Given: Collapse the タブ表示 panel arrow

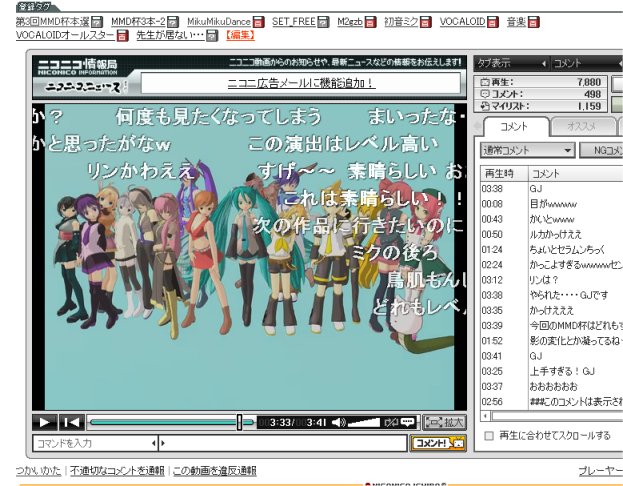Looking at the screenshot, I should 544,64.
